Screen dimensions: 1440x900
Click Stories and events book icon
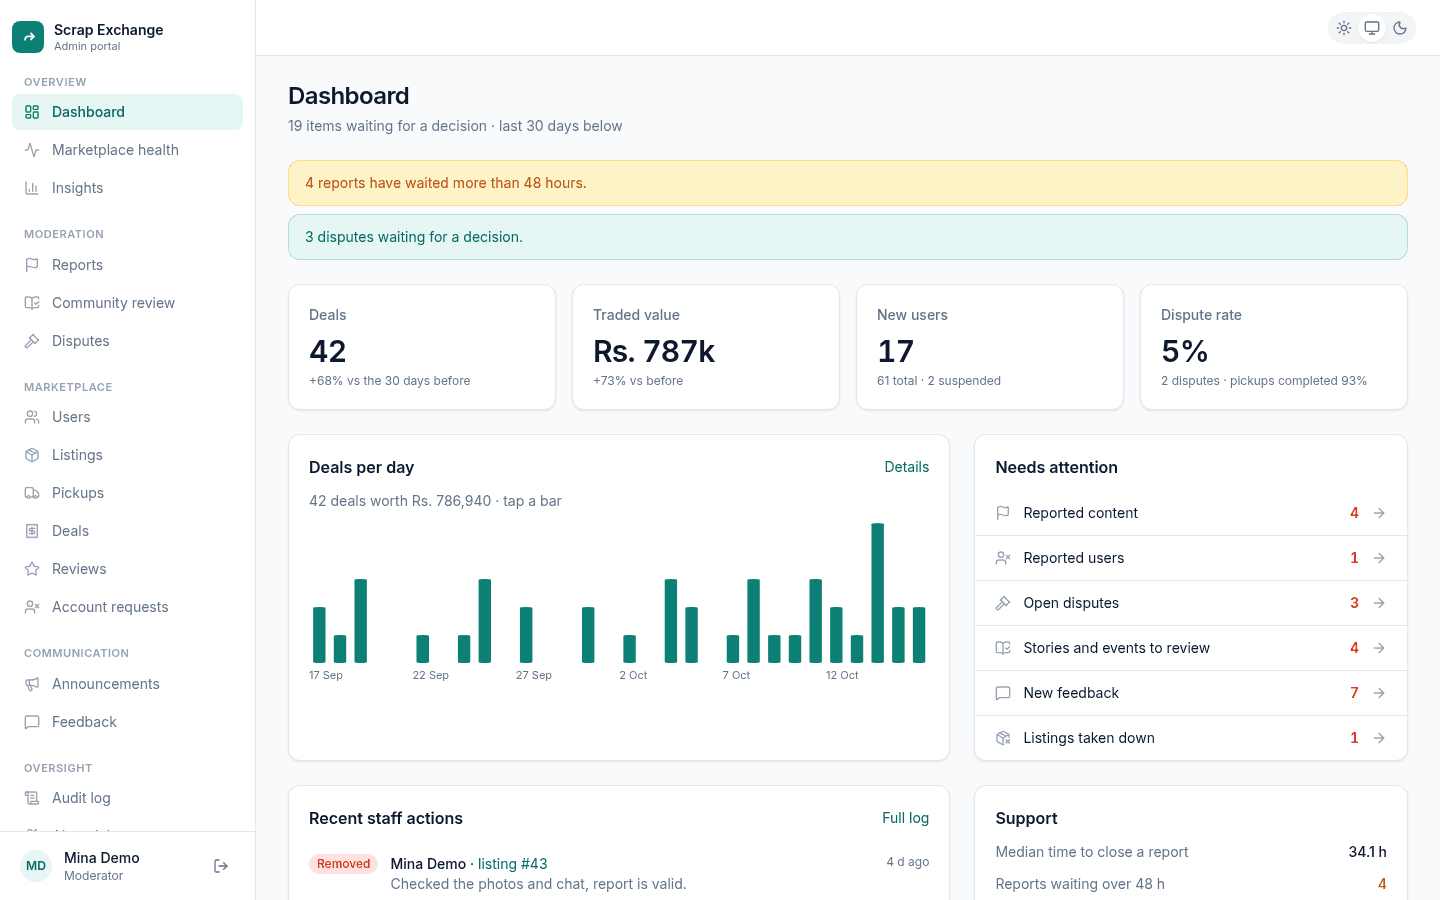(1003, 648)
